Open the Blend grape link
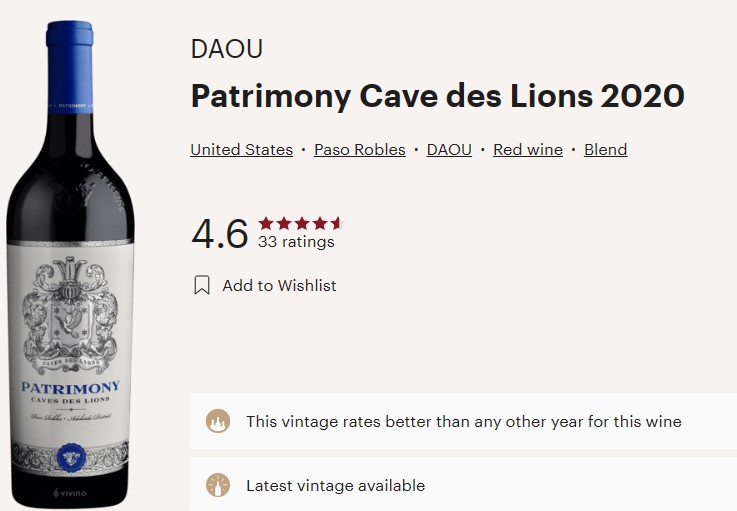The width and height of the screenshot is (737, 511). click(x=605, y=150)
